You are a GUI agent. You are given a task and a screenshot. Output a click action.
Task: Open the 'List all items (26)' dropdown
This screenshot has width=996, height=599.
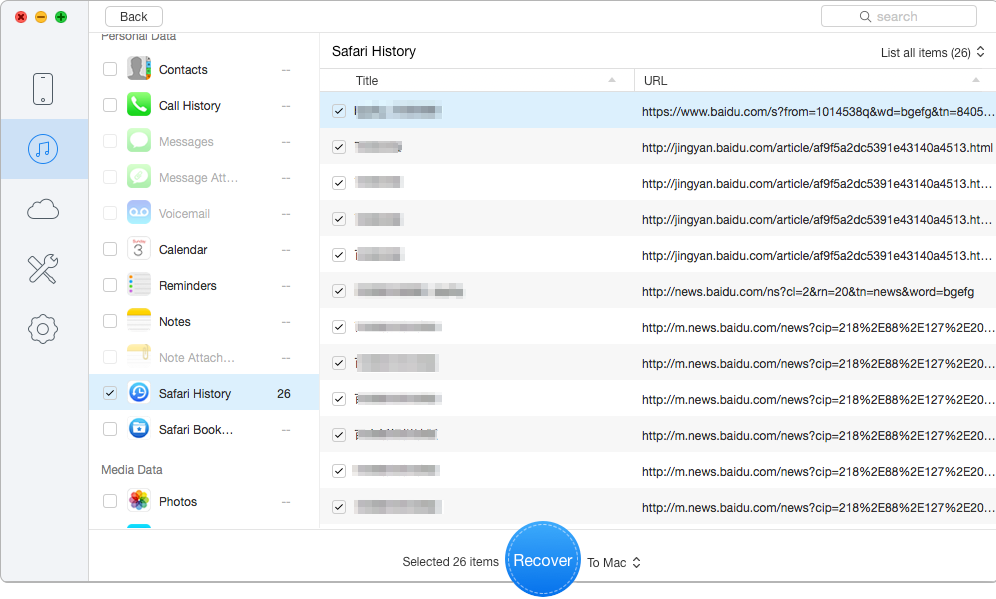[932, 53]
